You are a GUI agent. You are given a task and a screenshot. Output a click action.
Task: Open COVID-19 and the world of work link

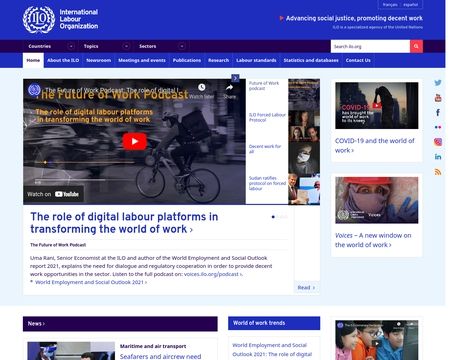pyautogui.click(x=374, y=145)
